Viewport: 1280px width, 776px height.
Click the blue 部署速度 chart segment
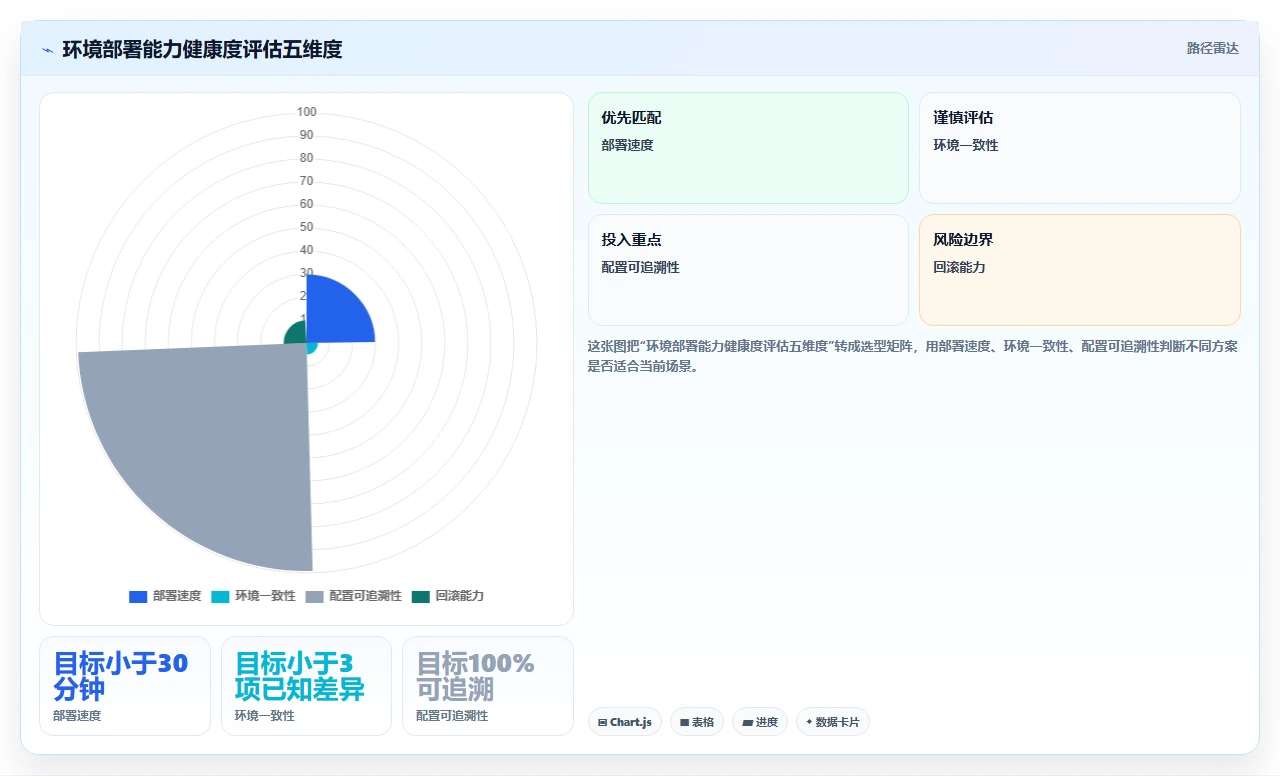pos(335,315)
